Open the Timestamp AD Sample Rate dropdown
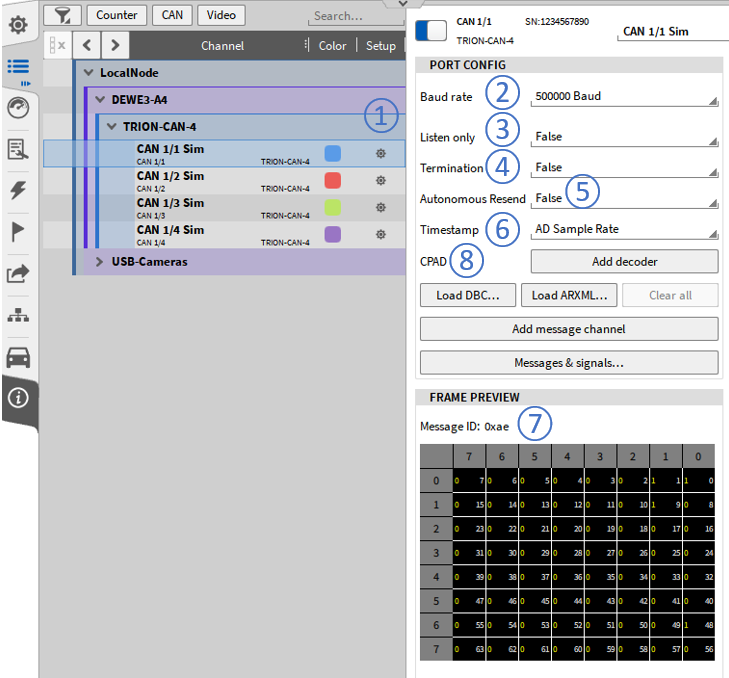The height and width of the screenshot is (678, 729). pyautogui.click(x=624, y=229)
